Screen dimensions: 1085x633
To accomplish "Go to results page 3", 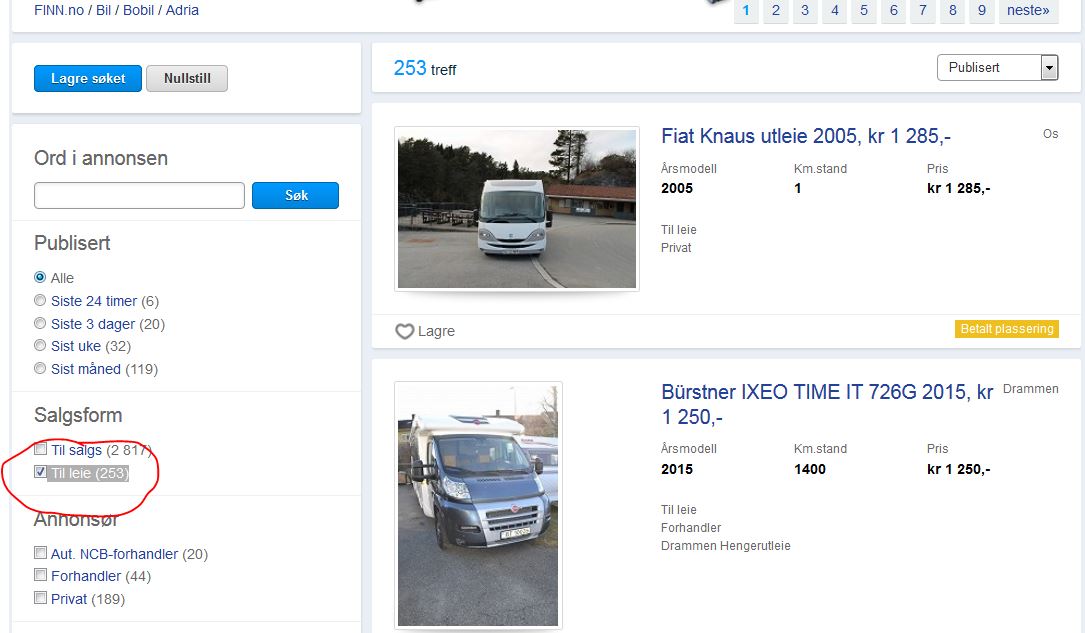I will click(805, 10).
